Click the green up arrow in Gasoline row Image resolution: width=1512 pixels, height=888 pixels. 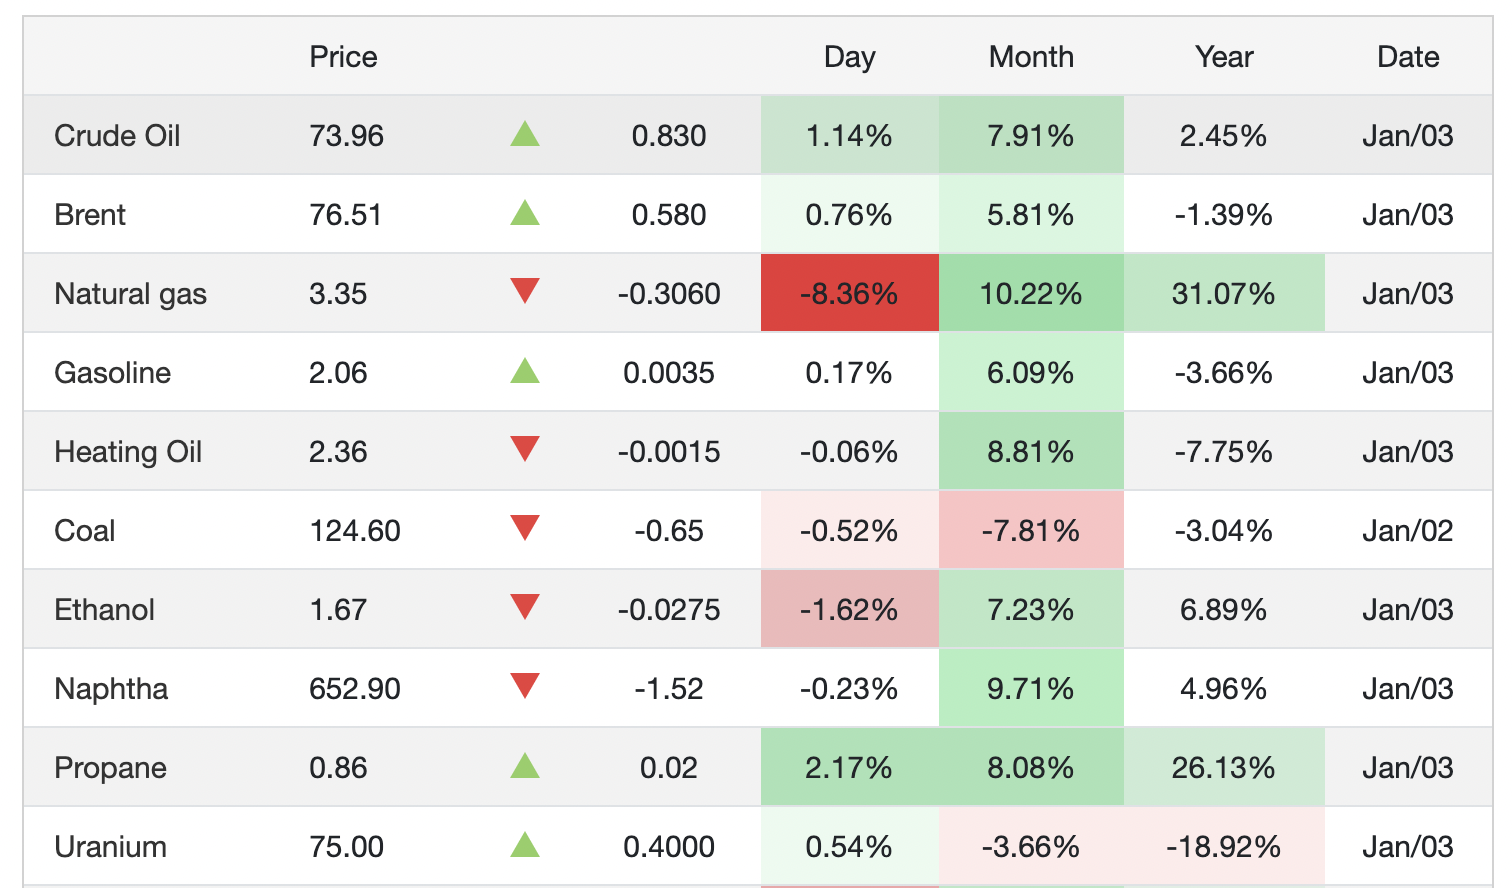click(x=525, y=371)
